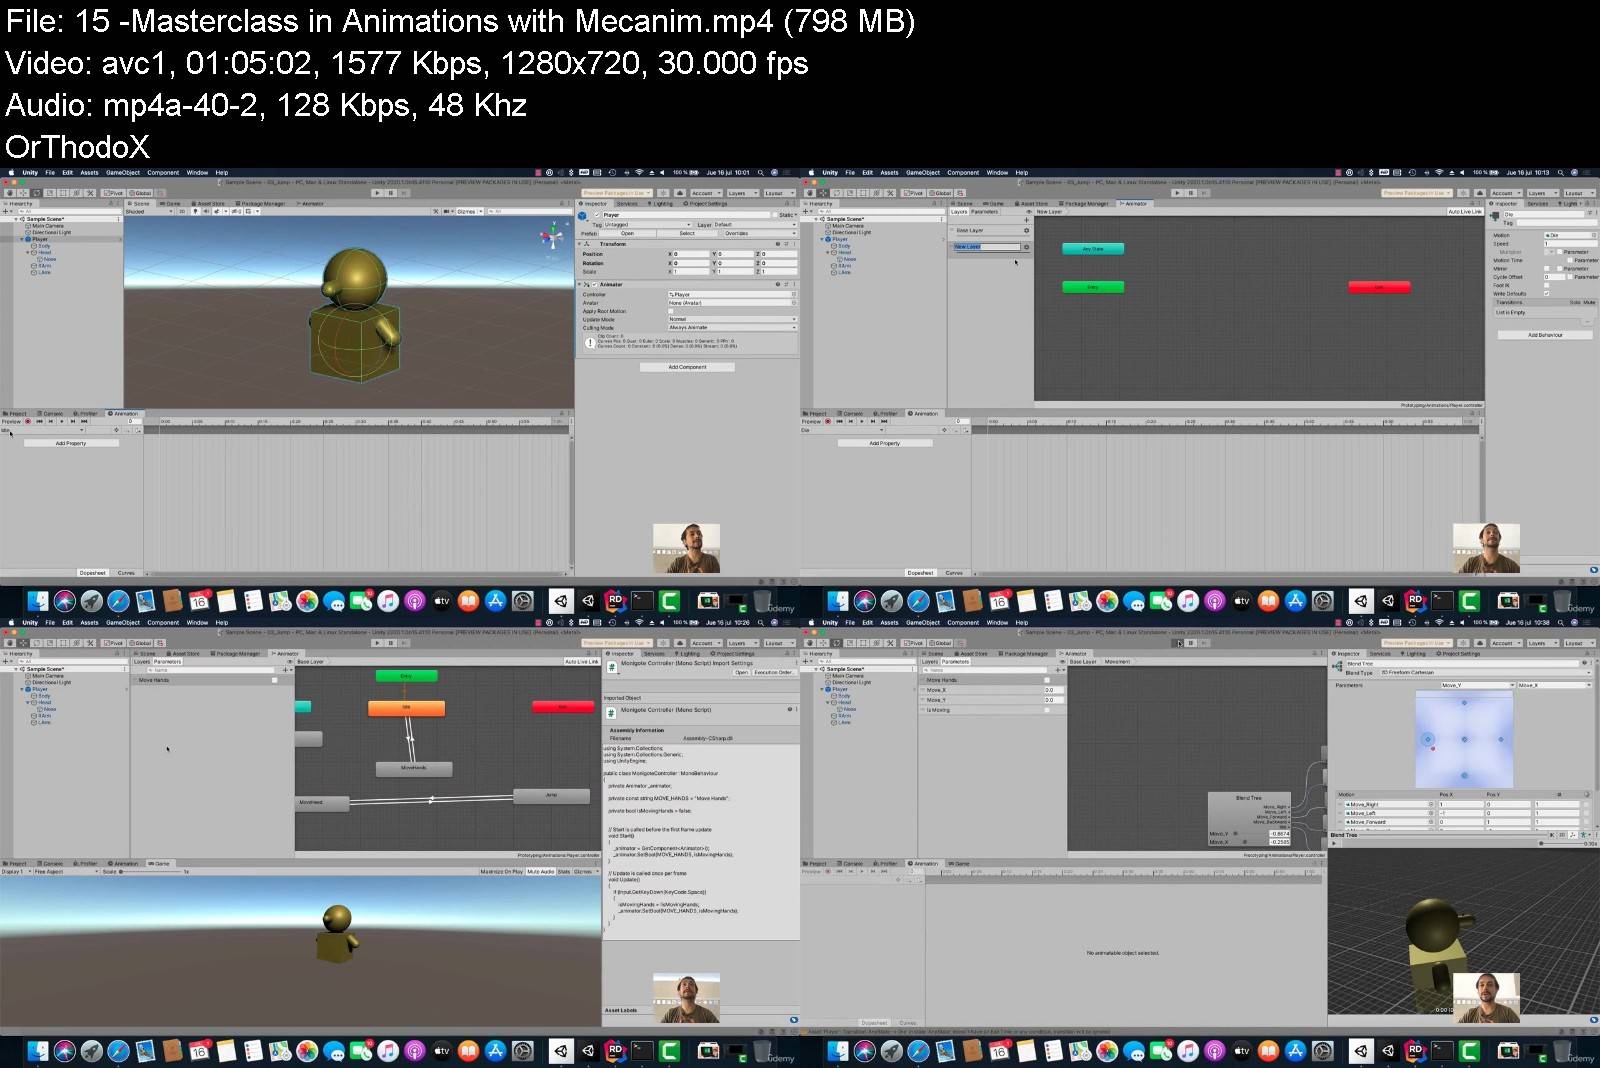Open Rider IDE from dock in top-left frame

click(x=615, y=601)
